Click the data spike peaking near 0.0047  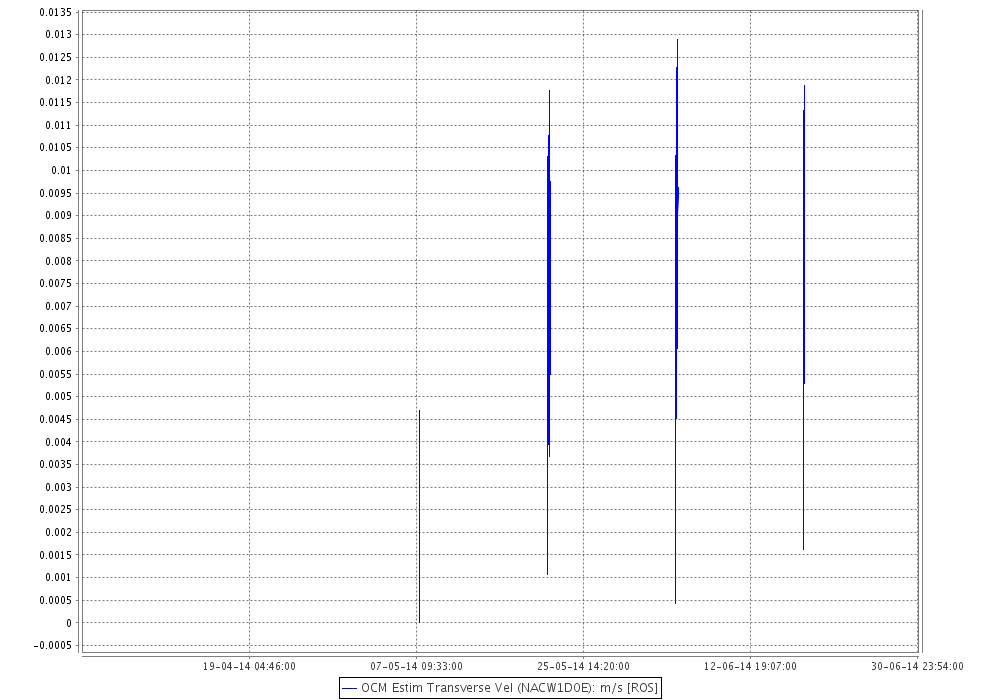click(420, 516)
